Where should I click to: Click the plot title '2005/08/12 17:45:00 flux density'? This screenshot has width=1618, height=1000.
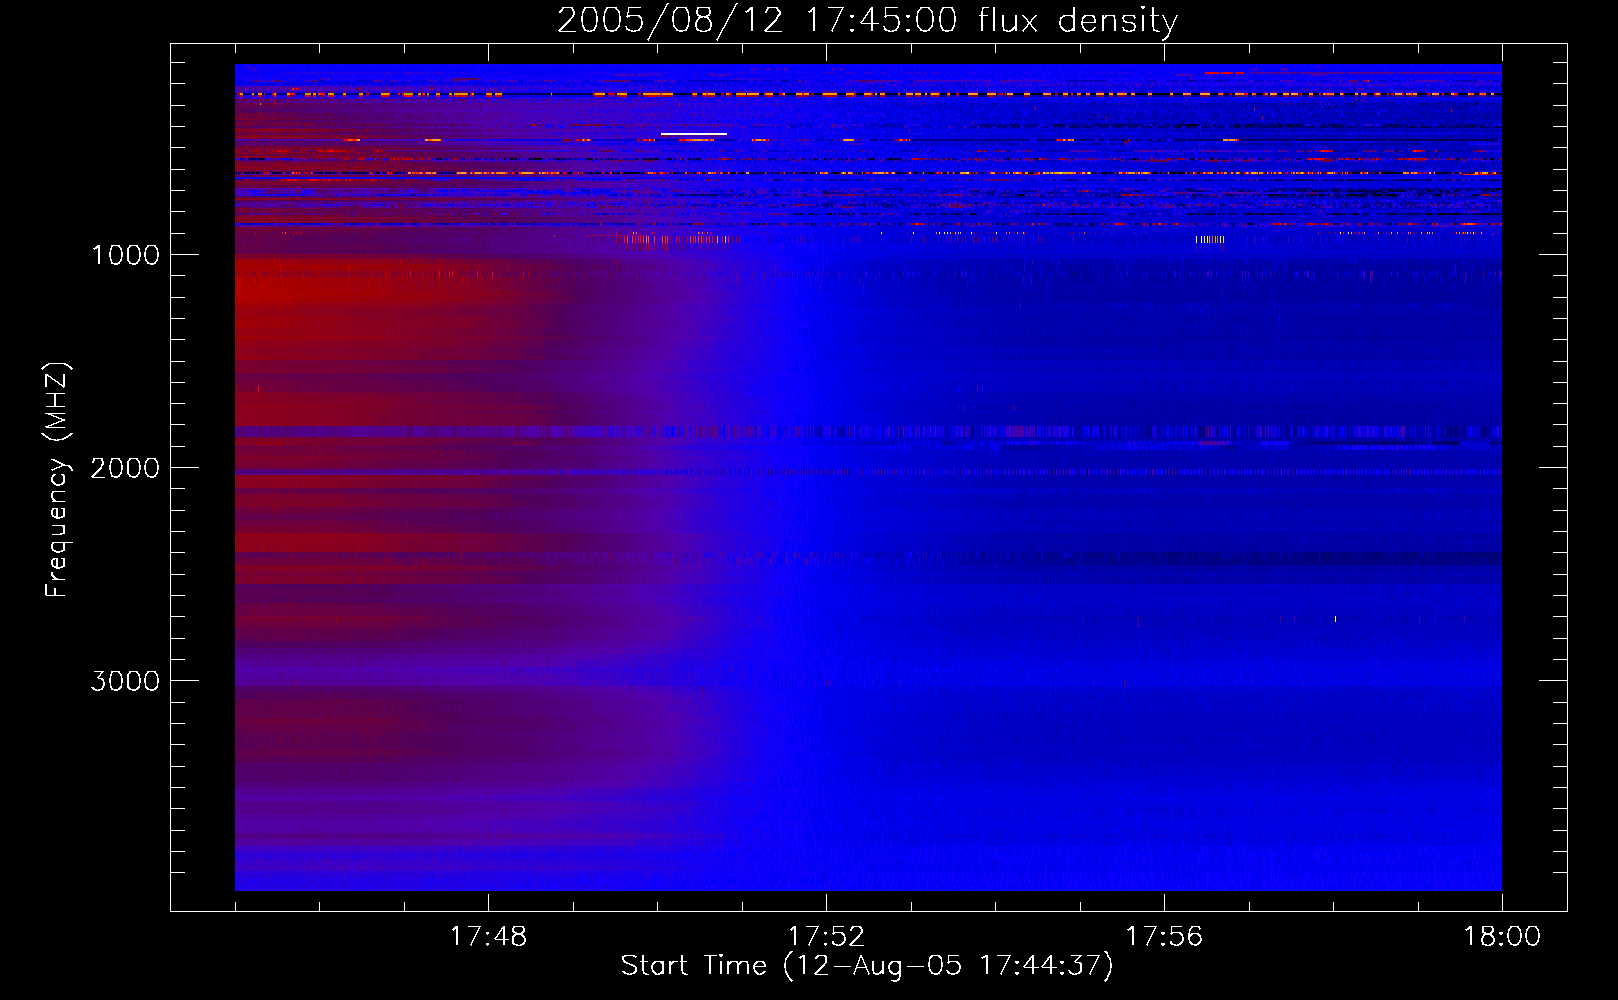tap(867, 20)
